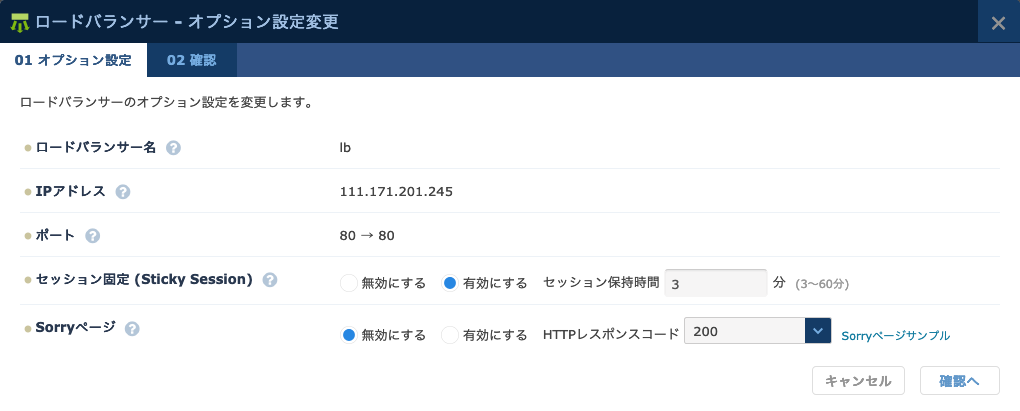Image resolution: width=1020 pixels, height=411 pixels.
Task: Switch to the 01 オプション設定 tab
Action: (x=73, y=60)
